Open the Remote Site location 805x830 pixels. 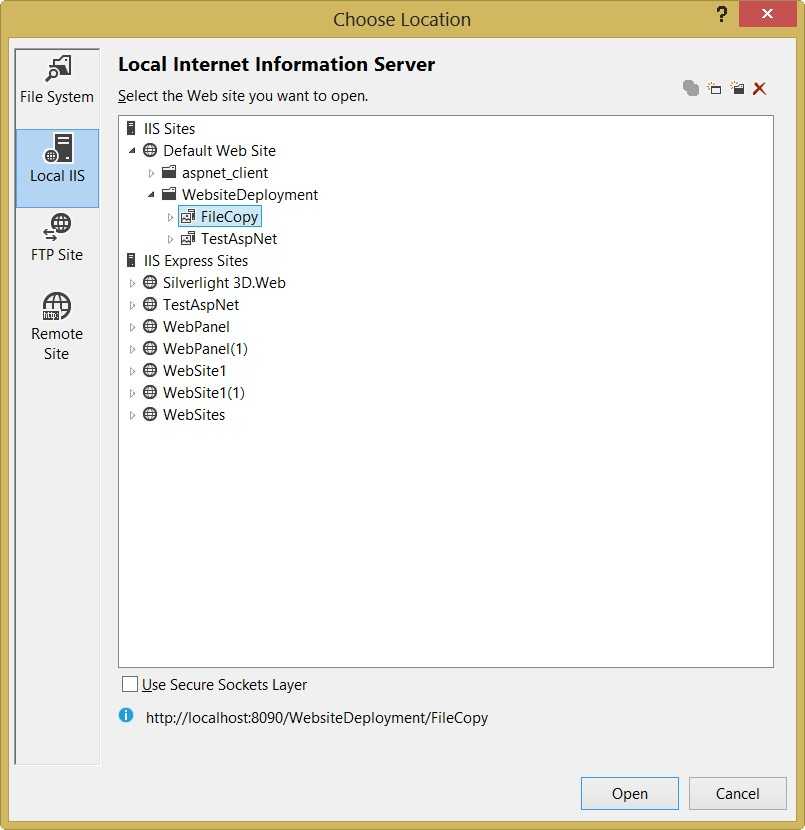coord(57,326)
